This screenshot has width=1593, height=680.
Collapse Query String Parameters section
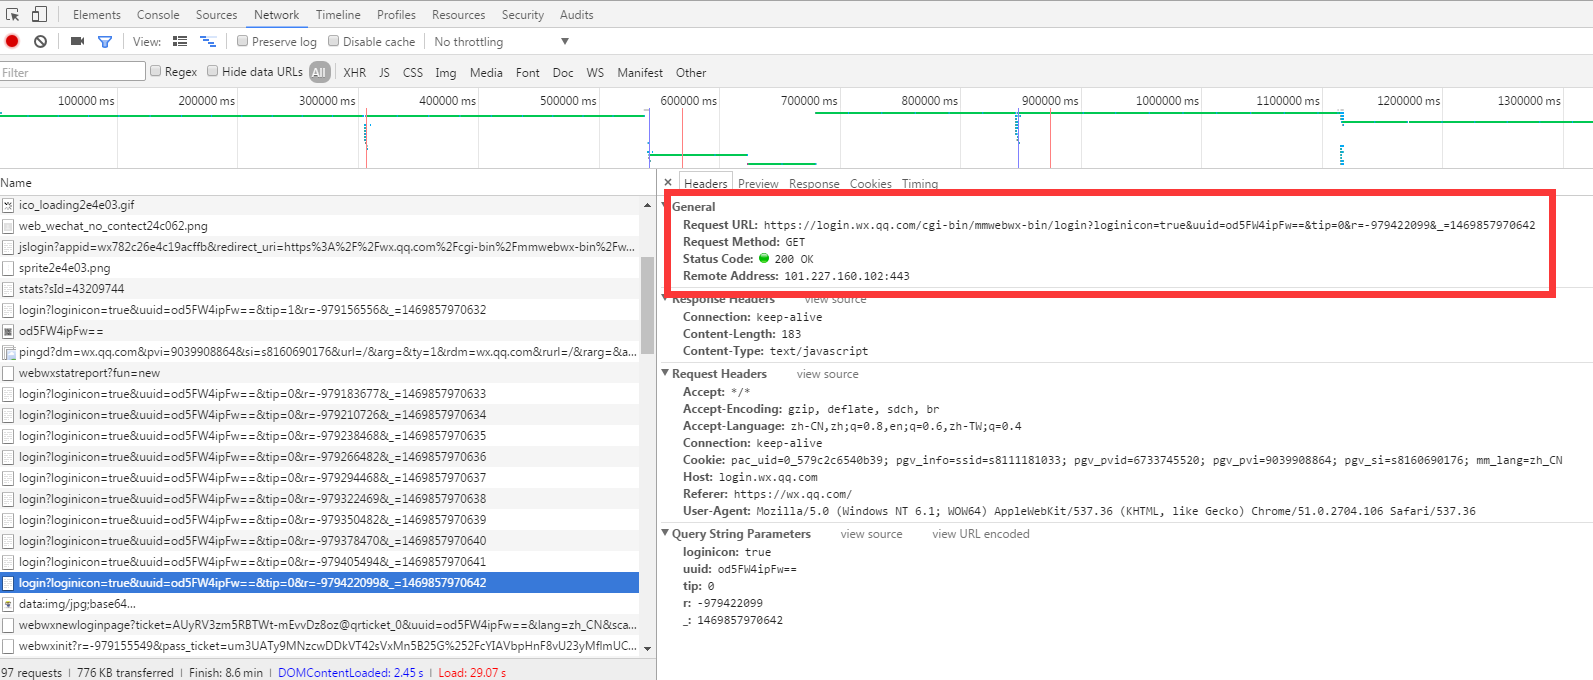point(665,533)
